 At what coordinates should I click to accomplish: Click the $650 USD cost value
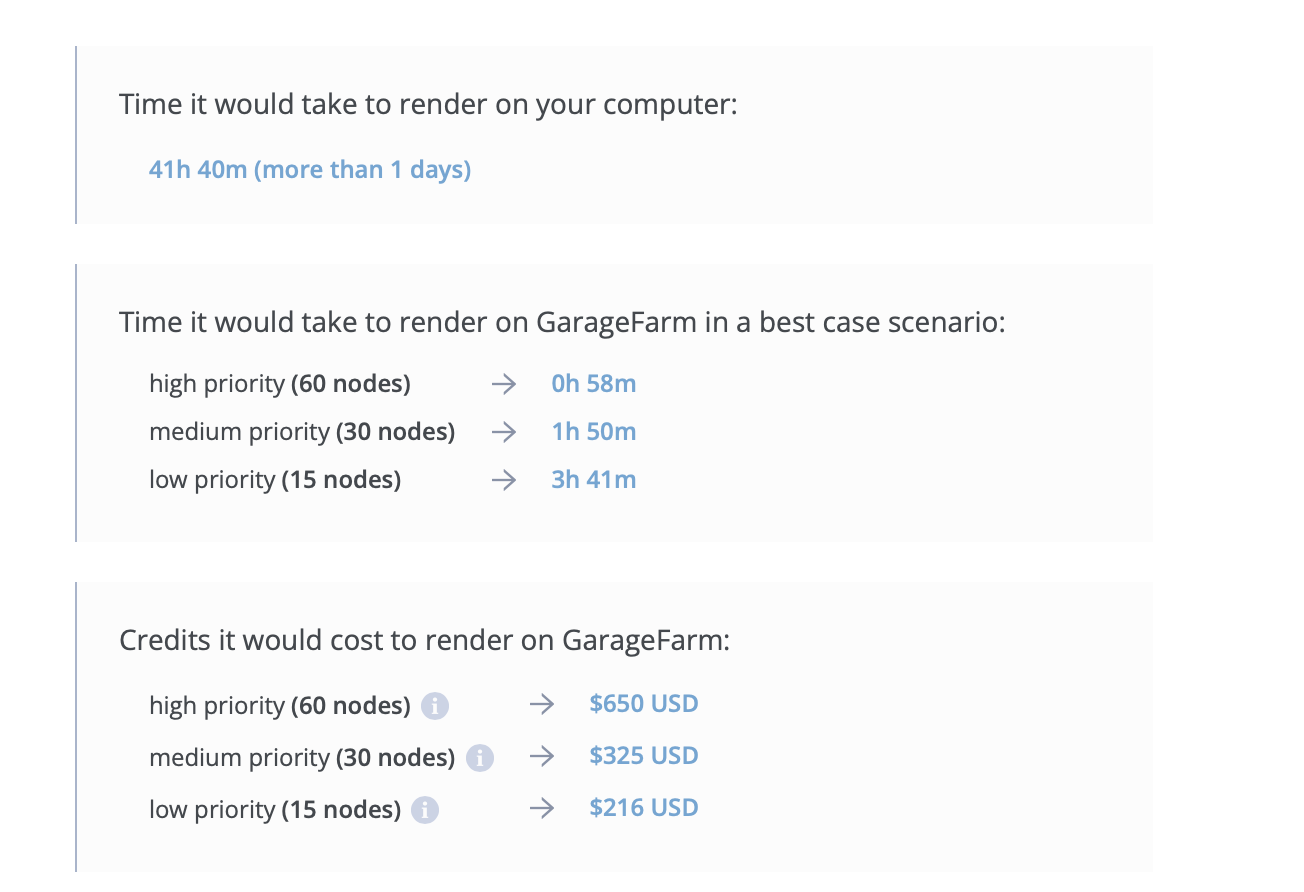pos(643,704)
